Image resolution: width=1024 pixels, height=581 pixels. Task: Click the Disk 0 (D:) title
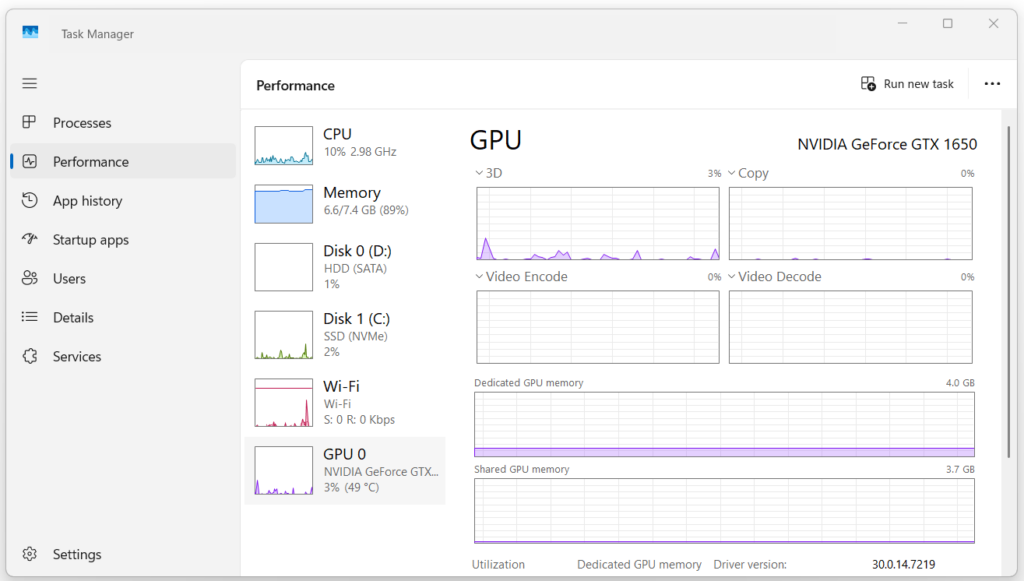tap(357, 251)
